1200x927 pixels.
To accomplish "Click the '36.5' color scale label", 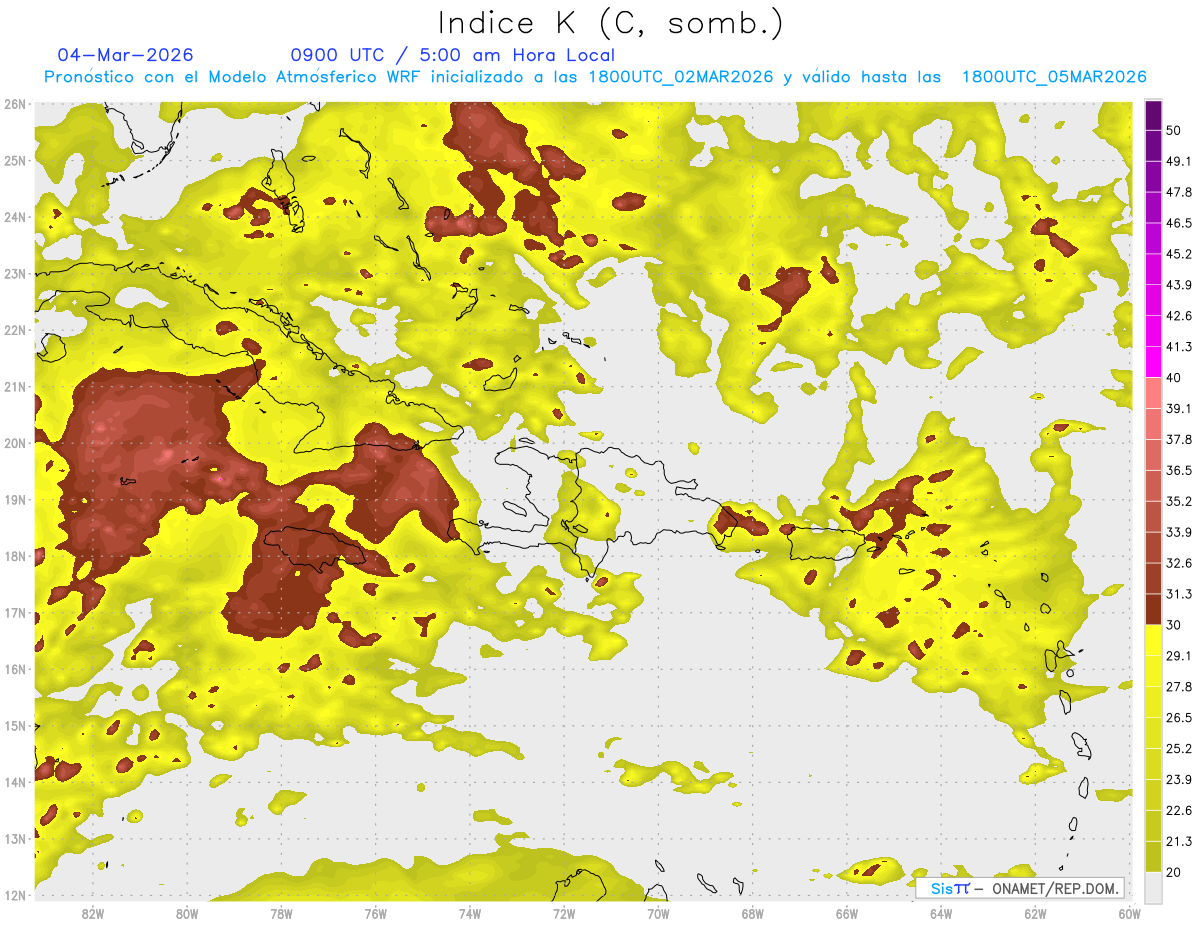I will 1179,470.
